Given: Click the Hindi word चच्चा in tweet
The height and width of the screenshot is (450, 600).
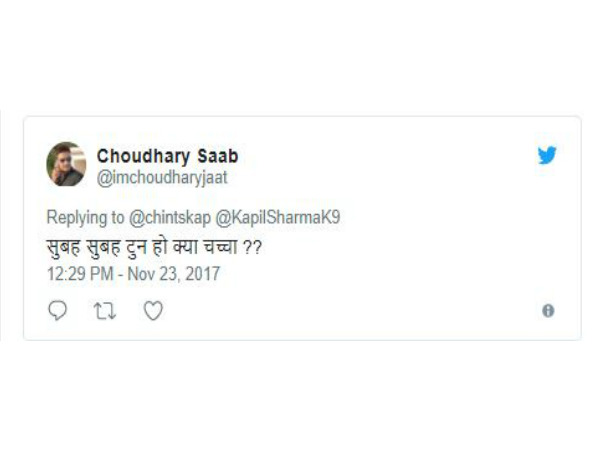Looking at the screenshot, I should (x=221, y=246).
